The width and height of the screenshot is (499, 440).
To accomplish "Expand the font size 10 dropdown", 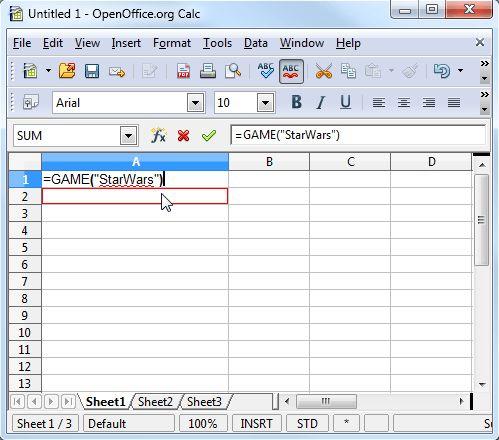I will [265, 103].
